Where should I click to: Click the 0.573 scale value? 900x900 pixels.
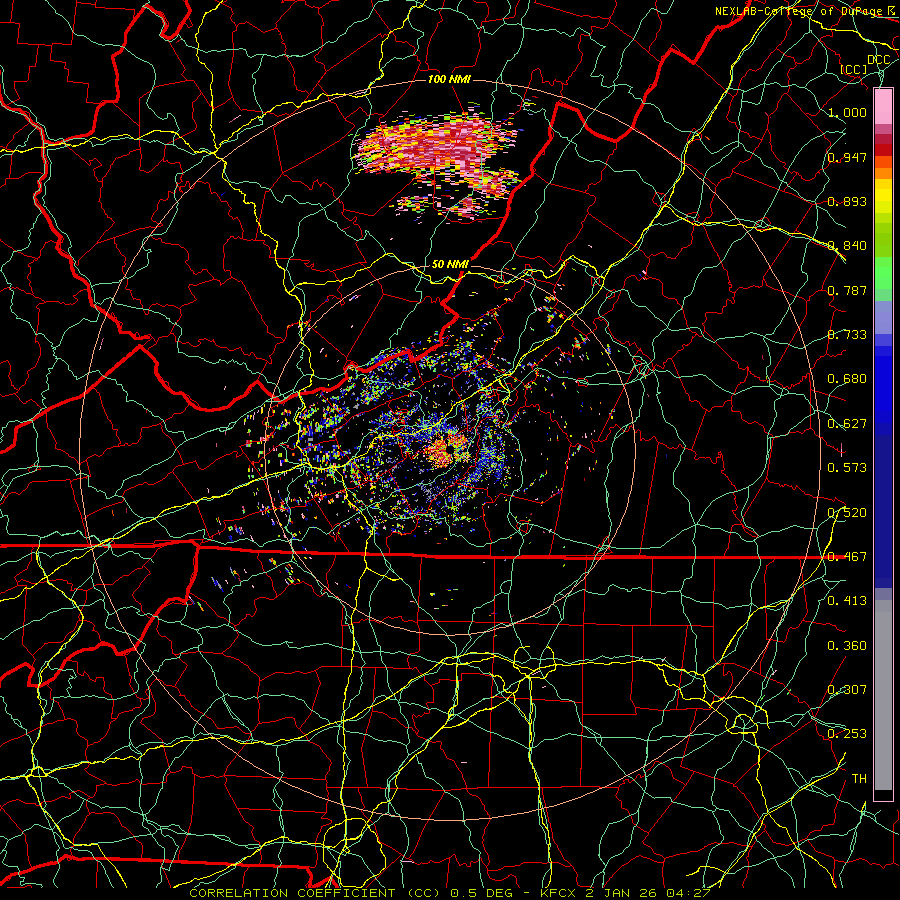(x=847, y=468)
